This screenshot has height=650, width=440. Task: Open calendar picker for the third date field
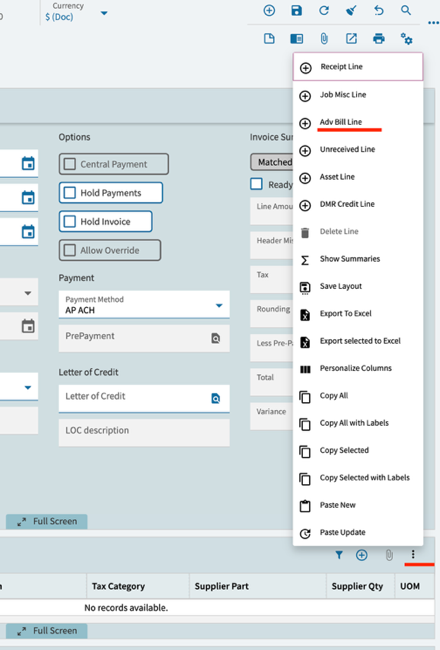[x=28, y=231]
